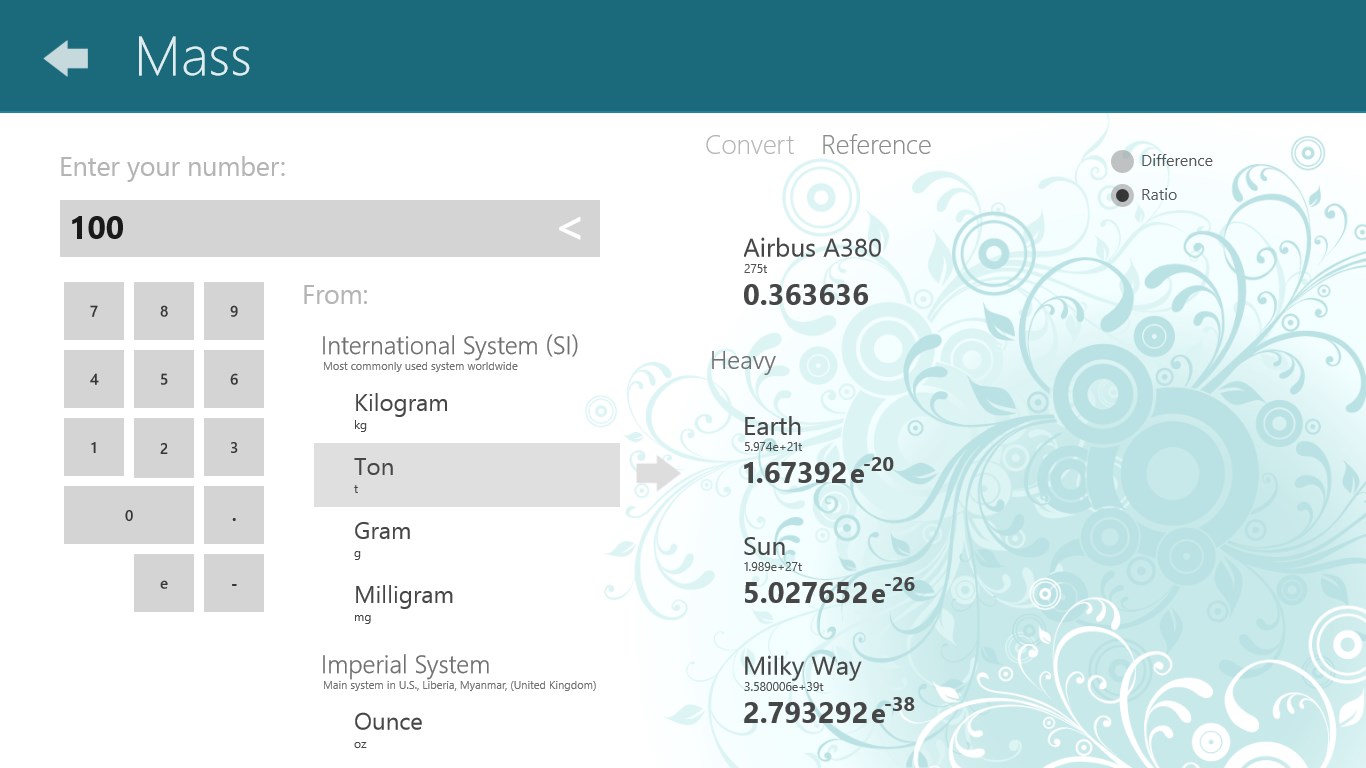Click the number input field
Viewport: 1366px width, 768px height.
click(300, 228)
